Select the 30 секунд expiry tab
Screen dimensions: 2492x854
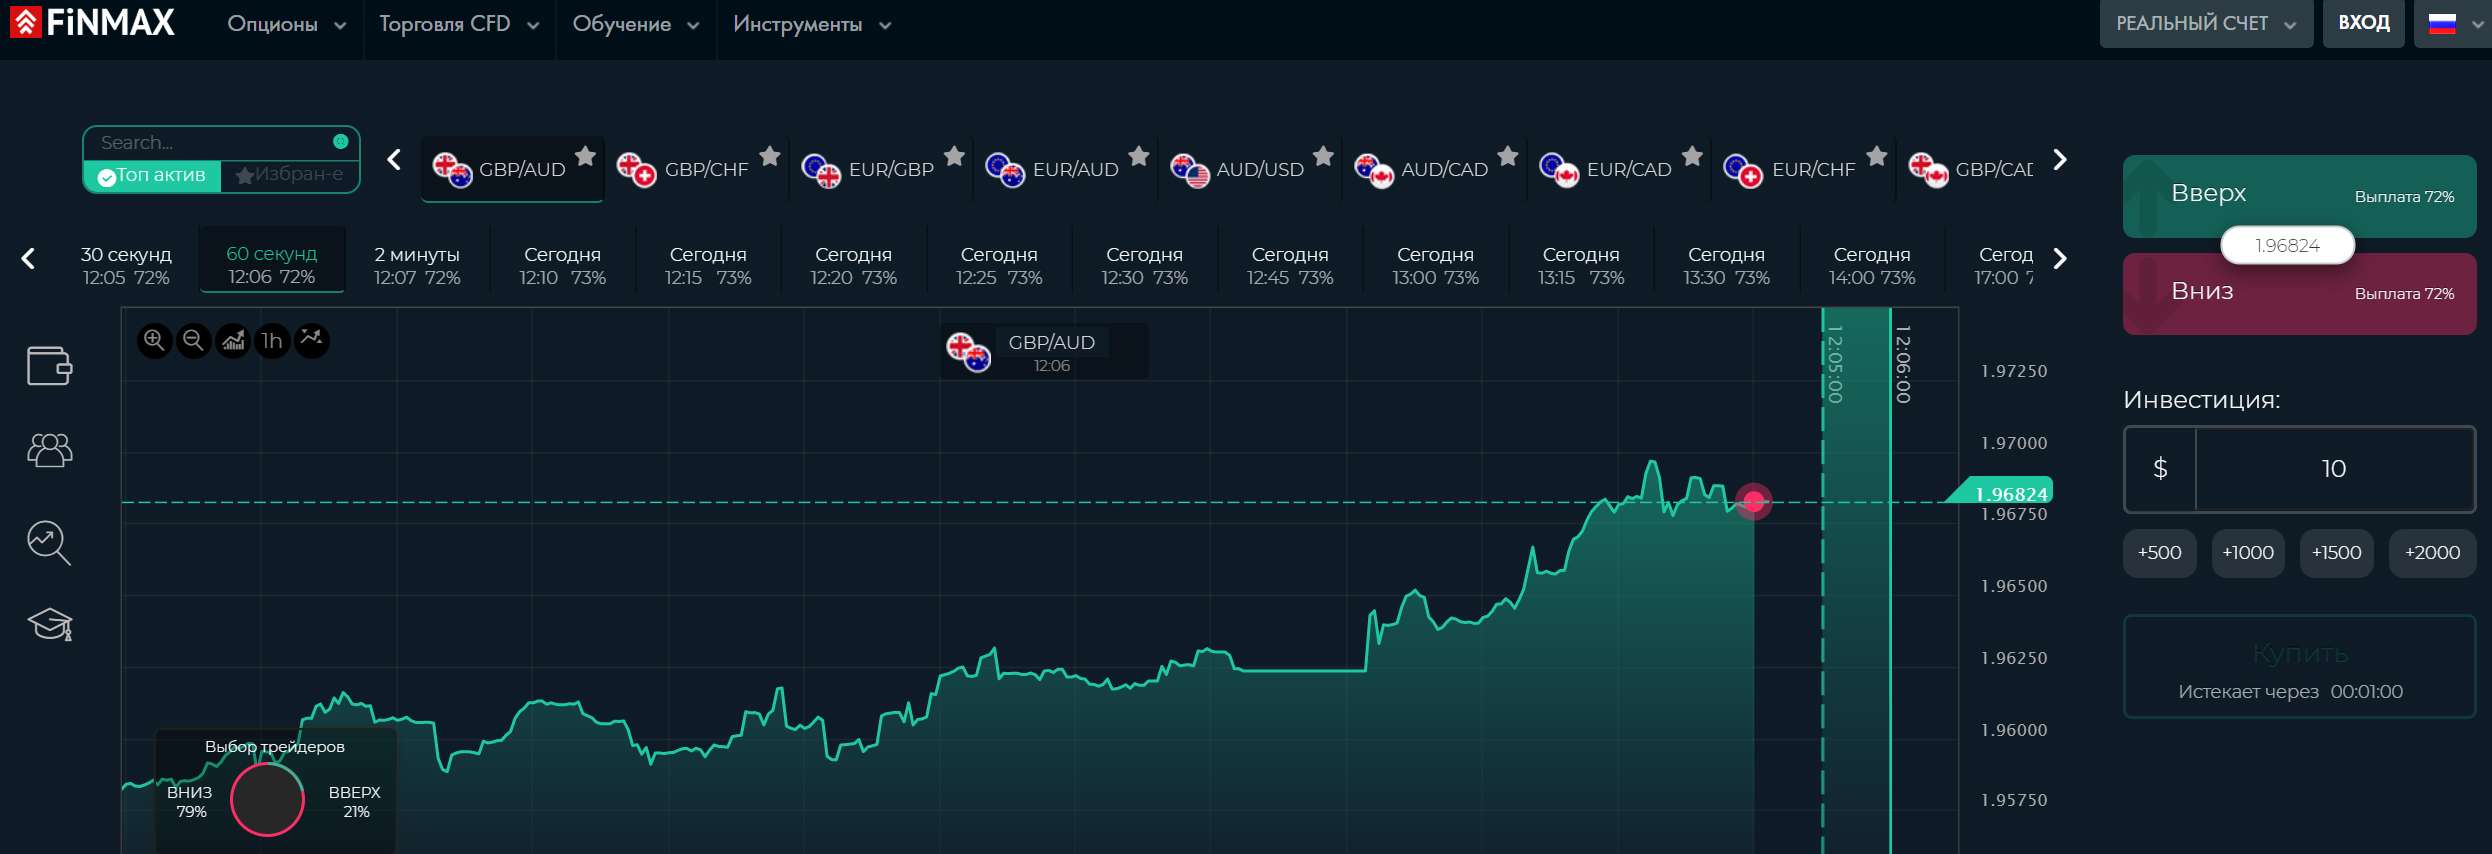[x=126, y=265]
